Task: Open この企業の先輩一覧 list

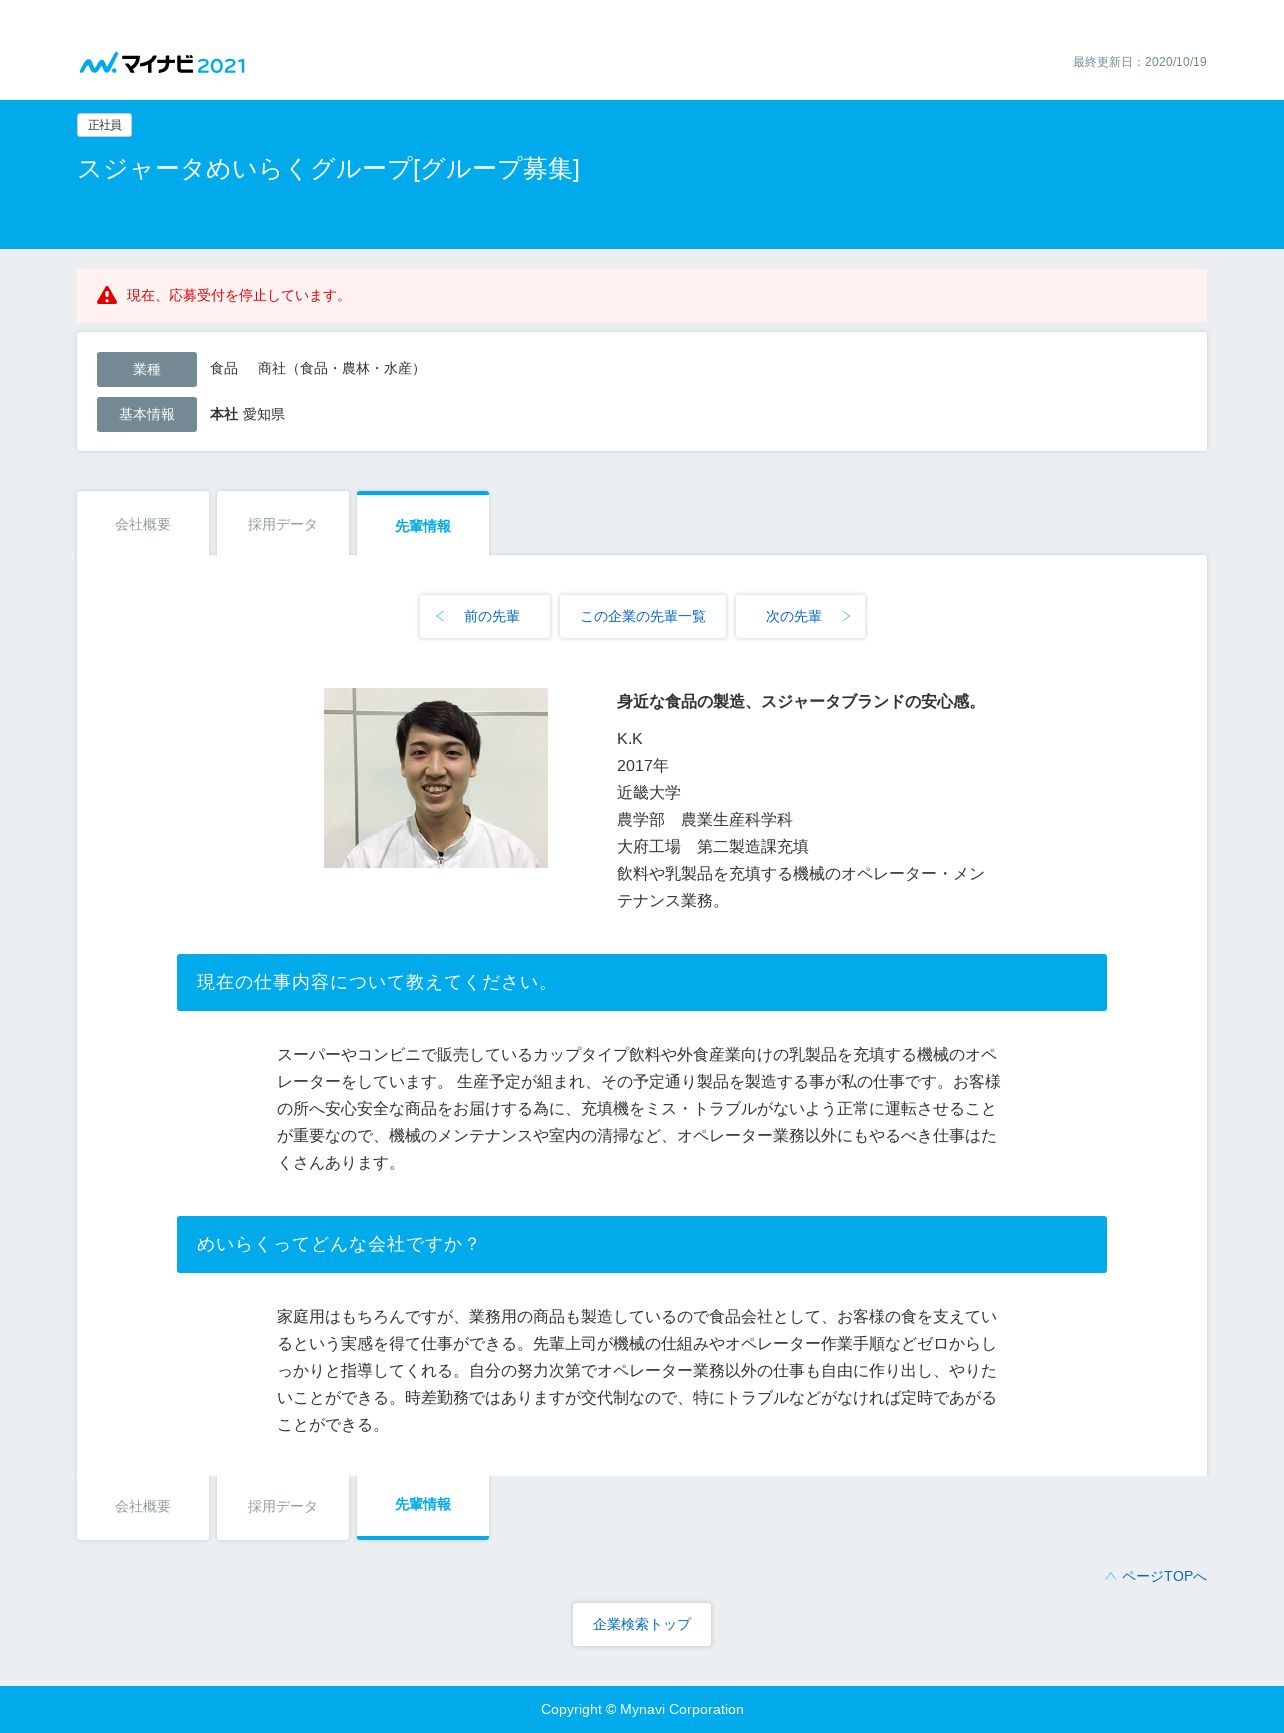Action: [643, 616]
